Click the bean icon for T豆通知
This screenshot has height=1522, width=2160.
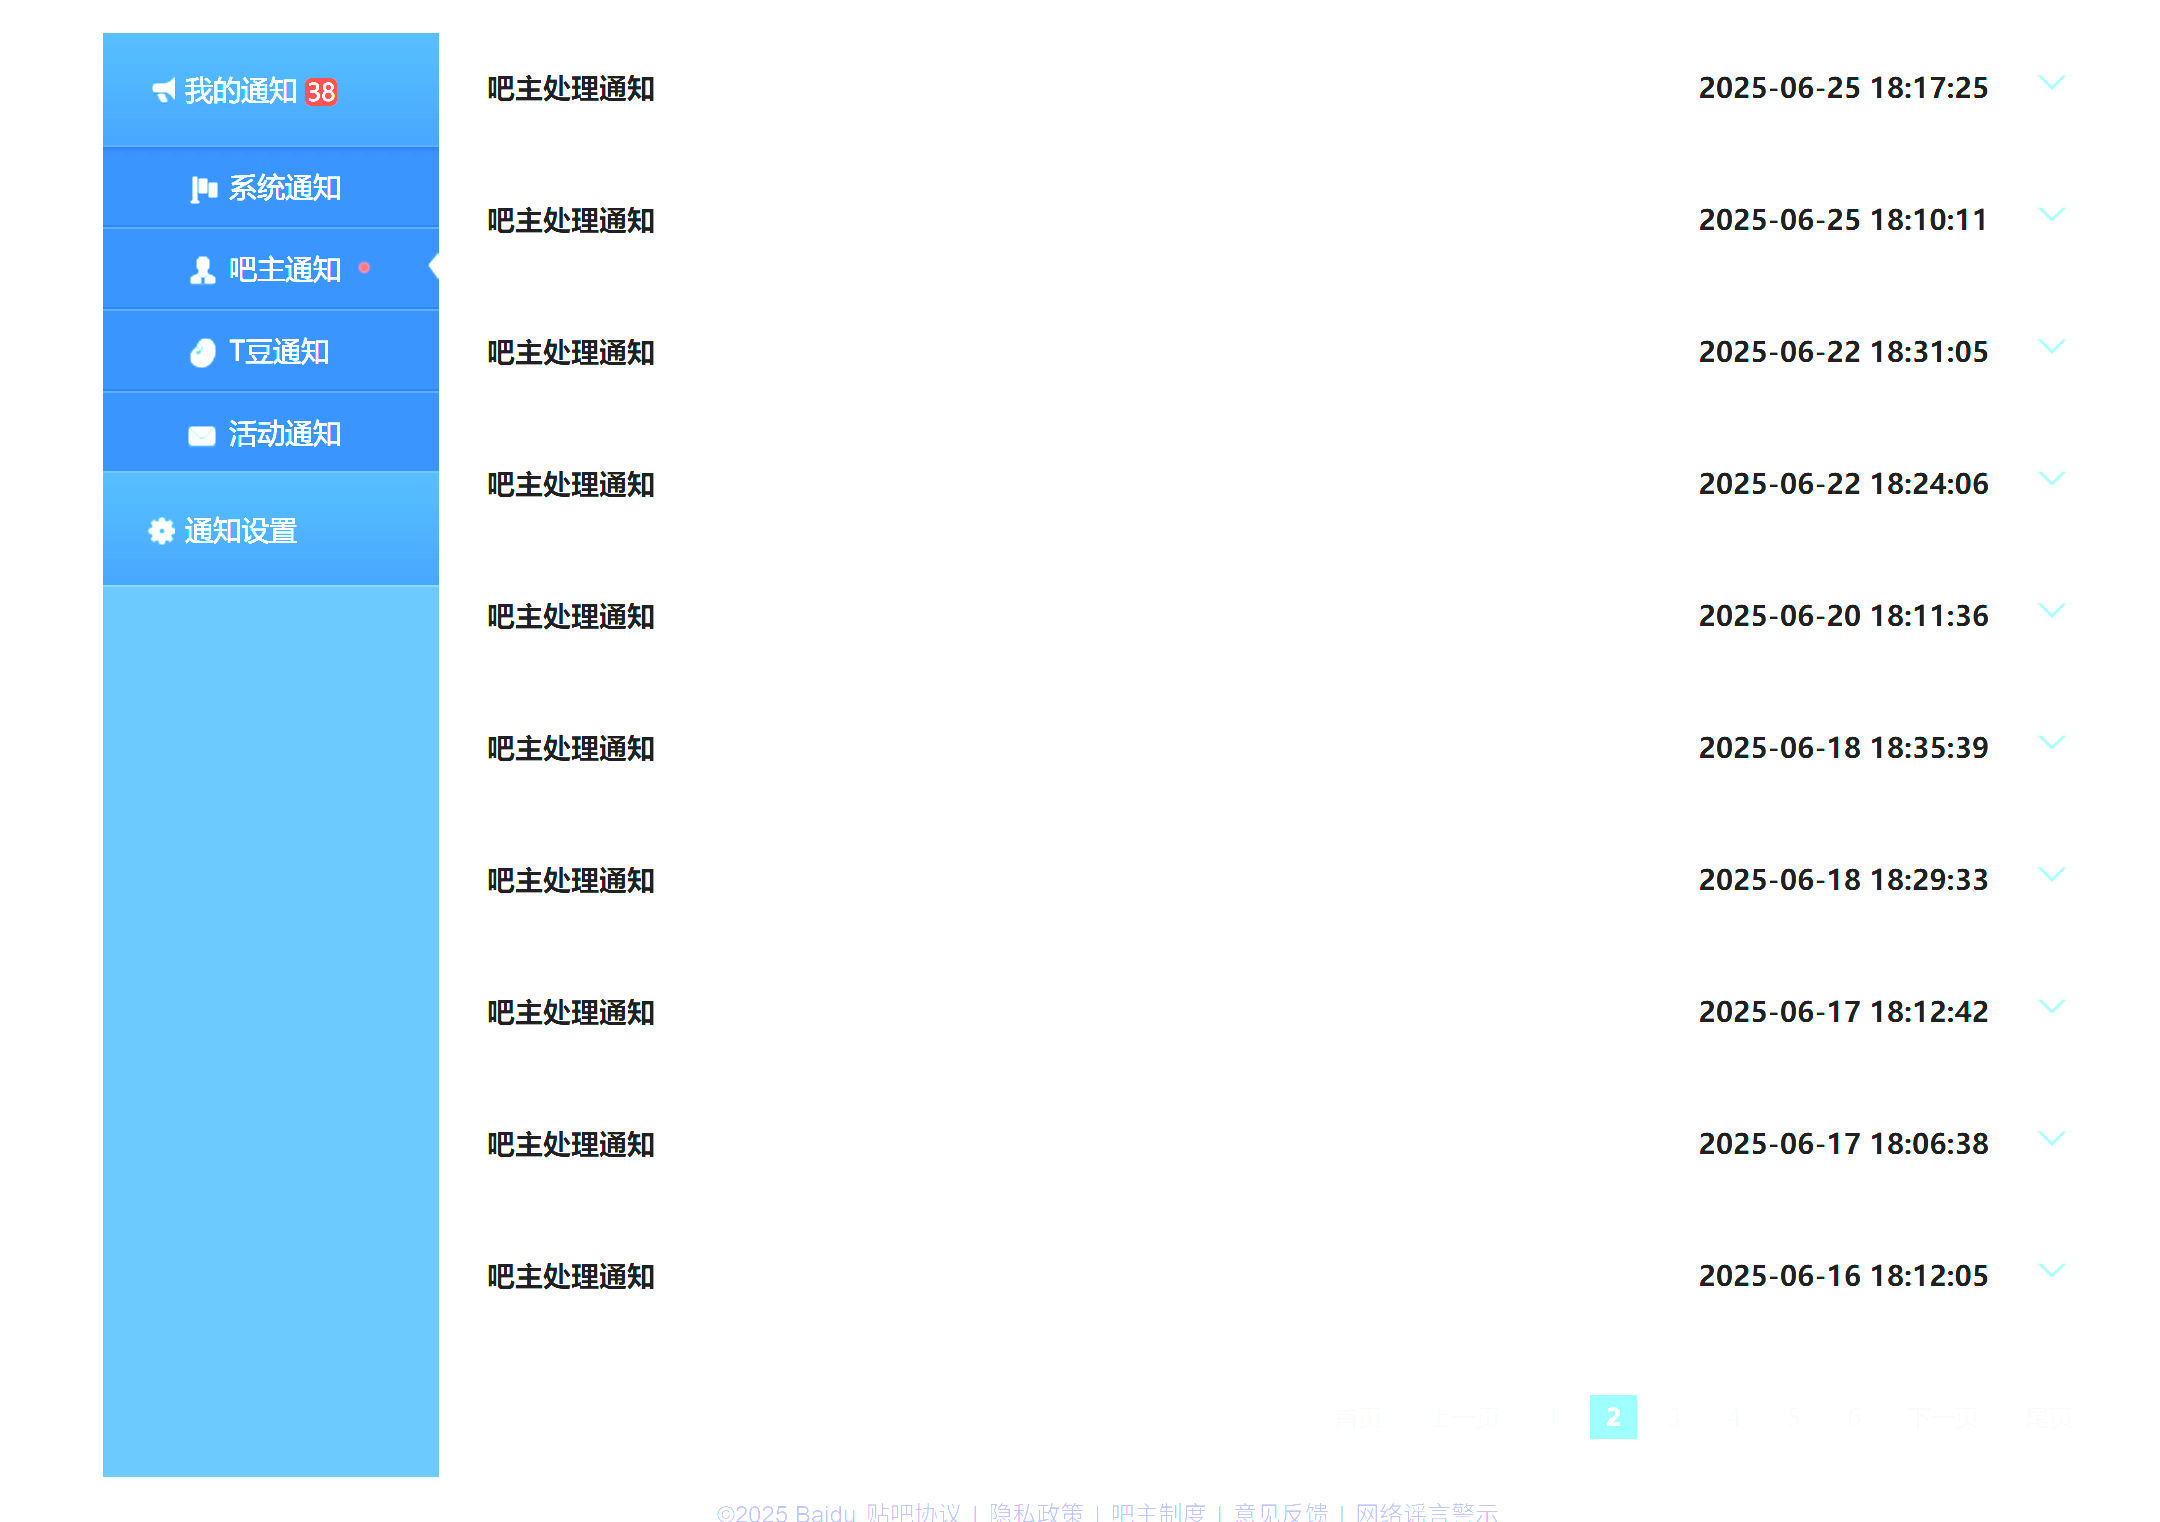tap(203, 353)
